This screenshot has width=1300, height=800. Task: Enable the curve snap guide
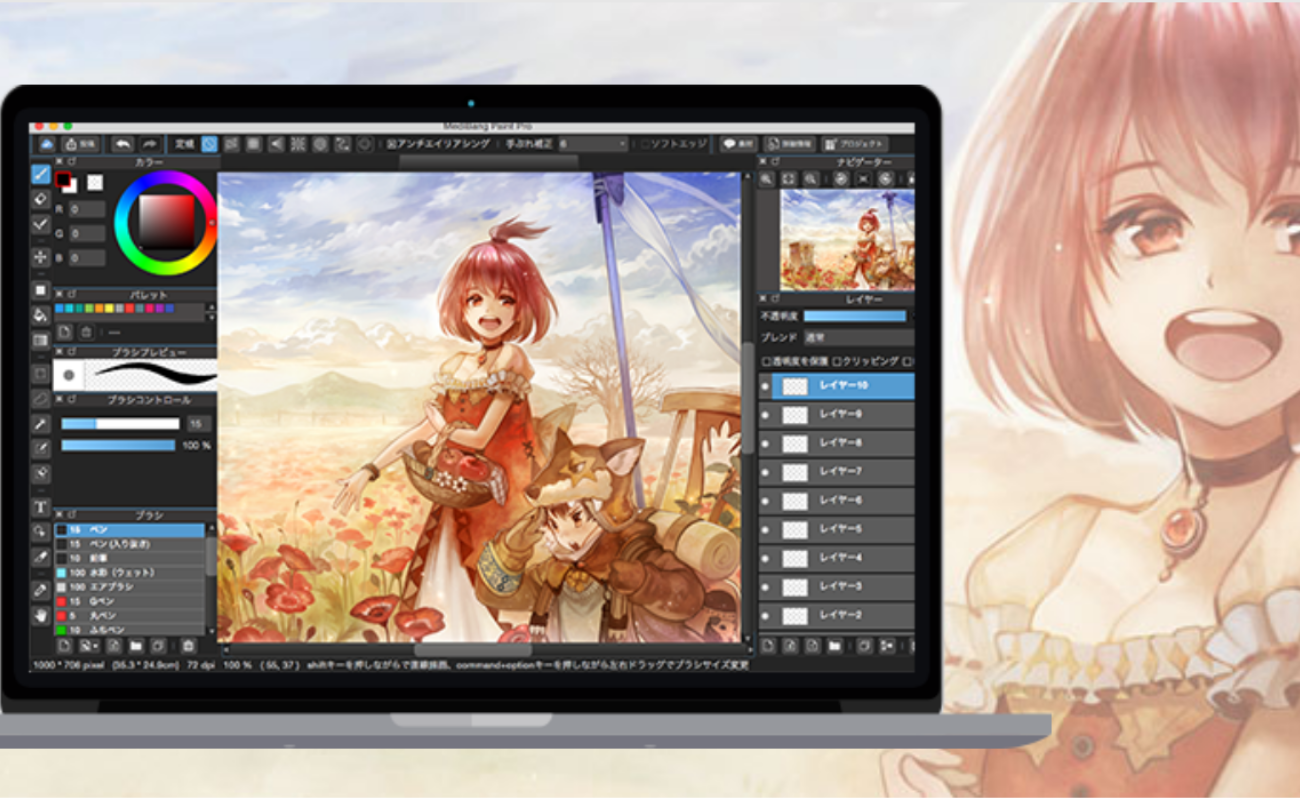(x=342, y=144)
